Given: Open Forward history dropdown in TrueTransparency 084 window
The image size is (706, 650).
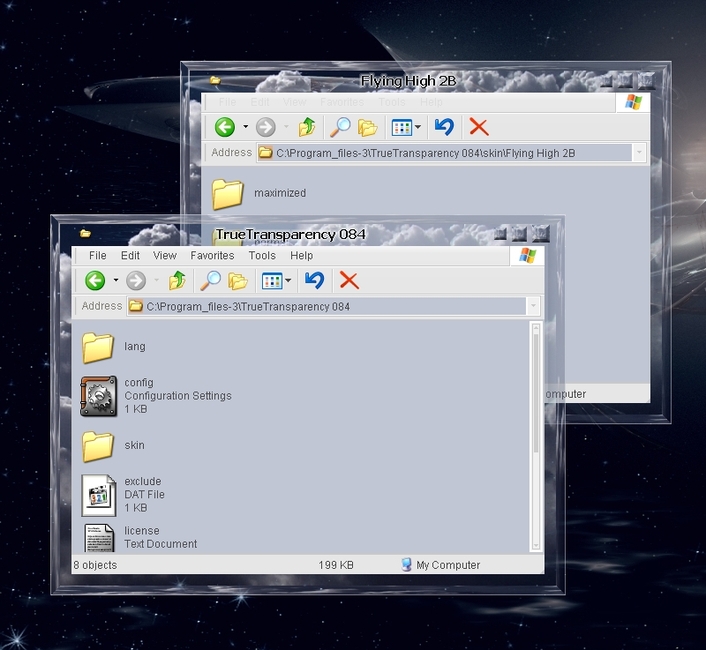Looking at the screenshot, I should [x=156, y=280].
